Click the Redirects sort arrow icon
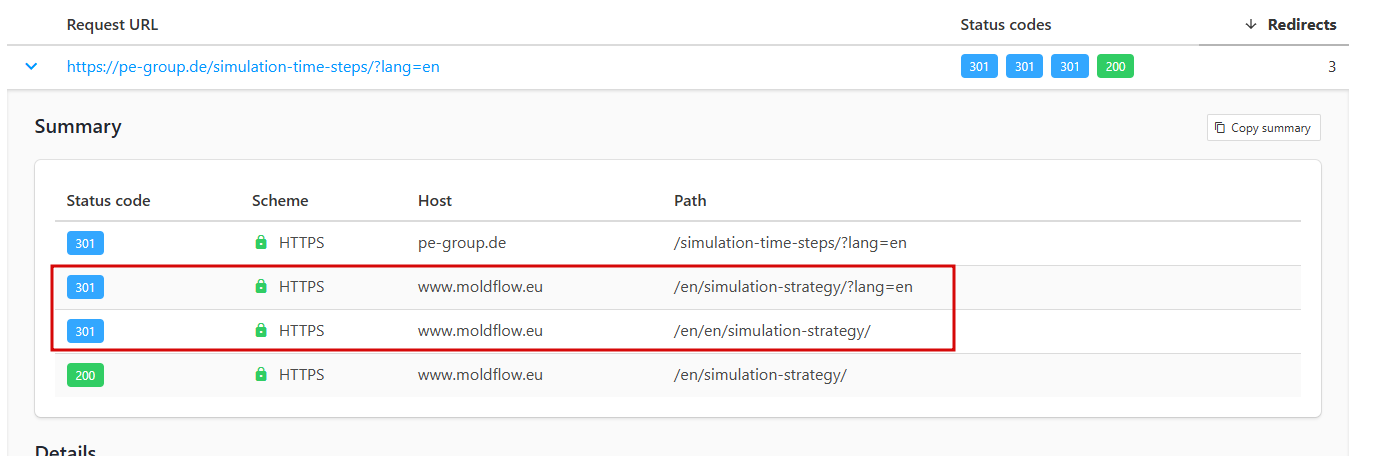This screenshot has width=1394, height=456. click(x=1250, y=25)
